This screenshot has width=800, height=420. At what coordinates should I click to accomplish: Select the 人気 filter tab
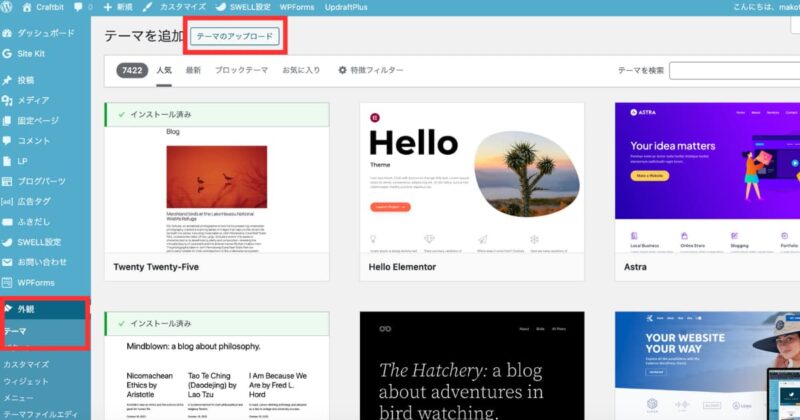(x=164, y=70)
